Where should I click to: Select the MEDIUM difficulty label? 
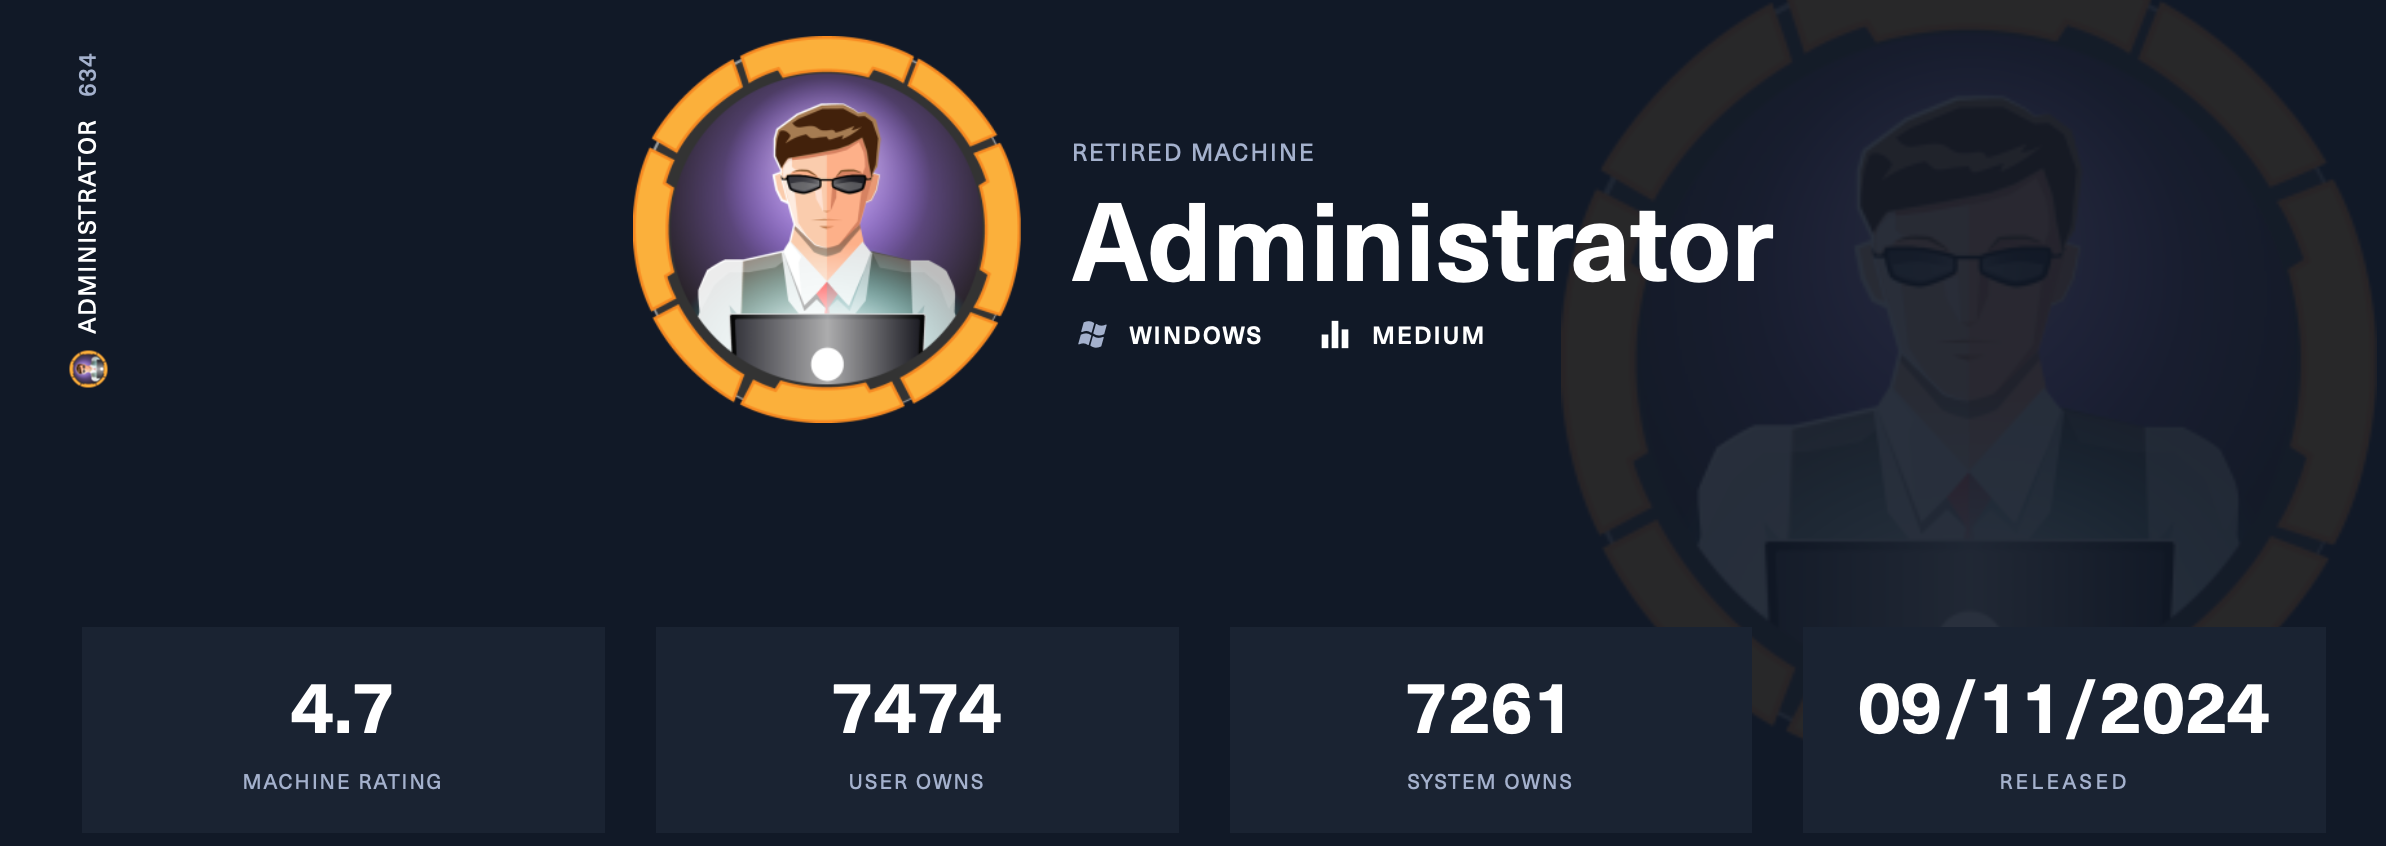tap(1428, 335)
